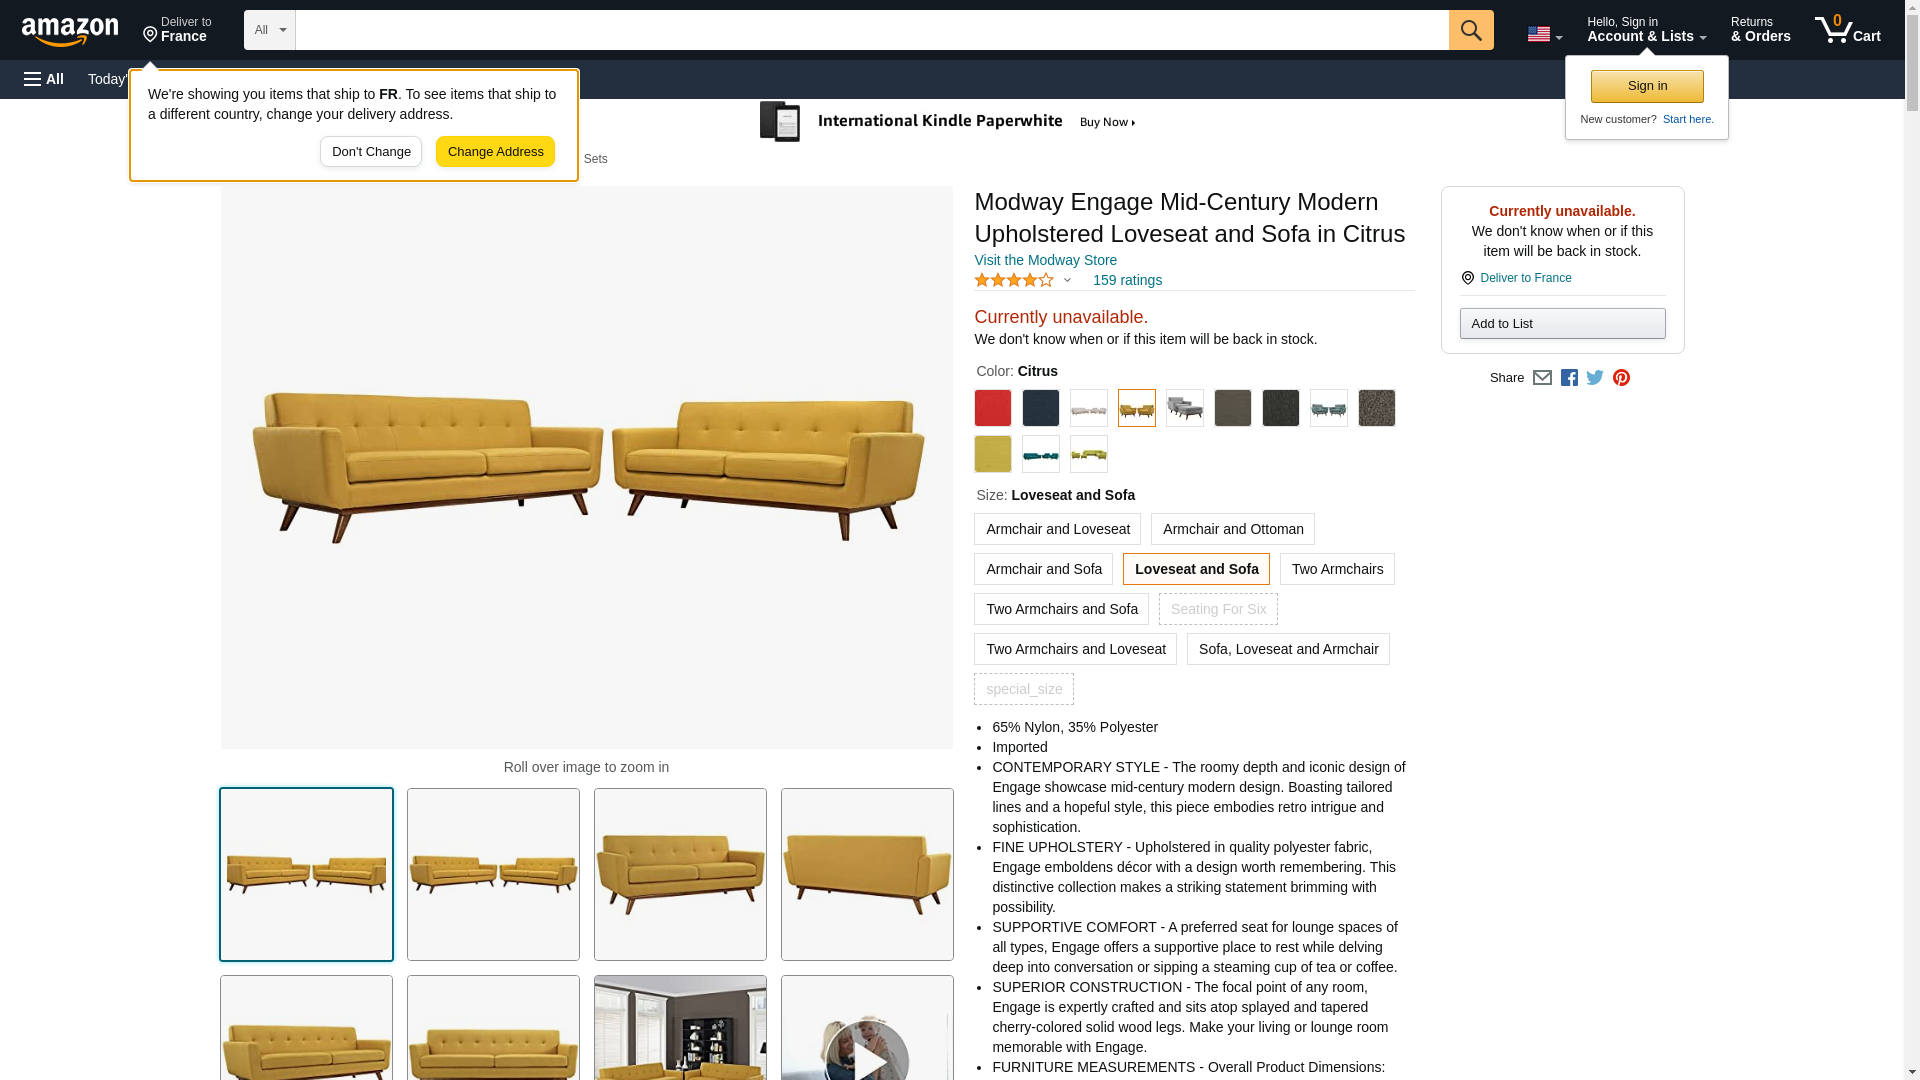Select the Armchair and Ottoman size option

pos(1233,529)
